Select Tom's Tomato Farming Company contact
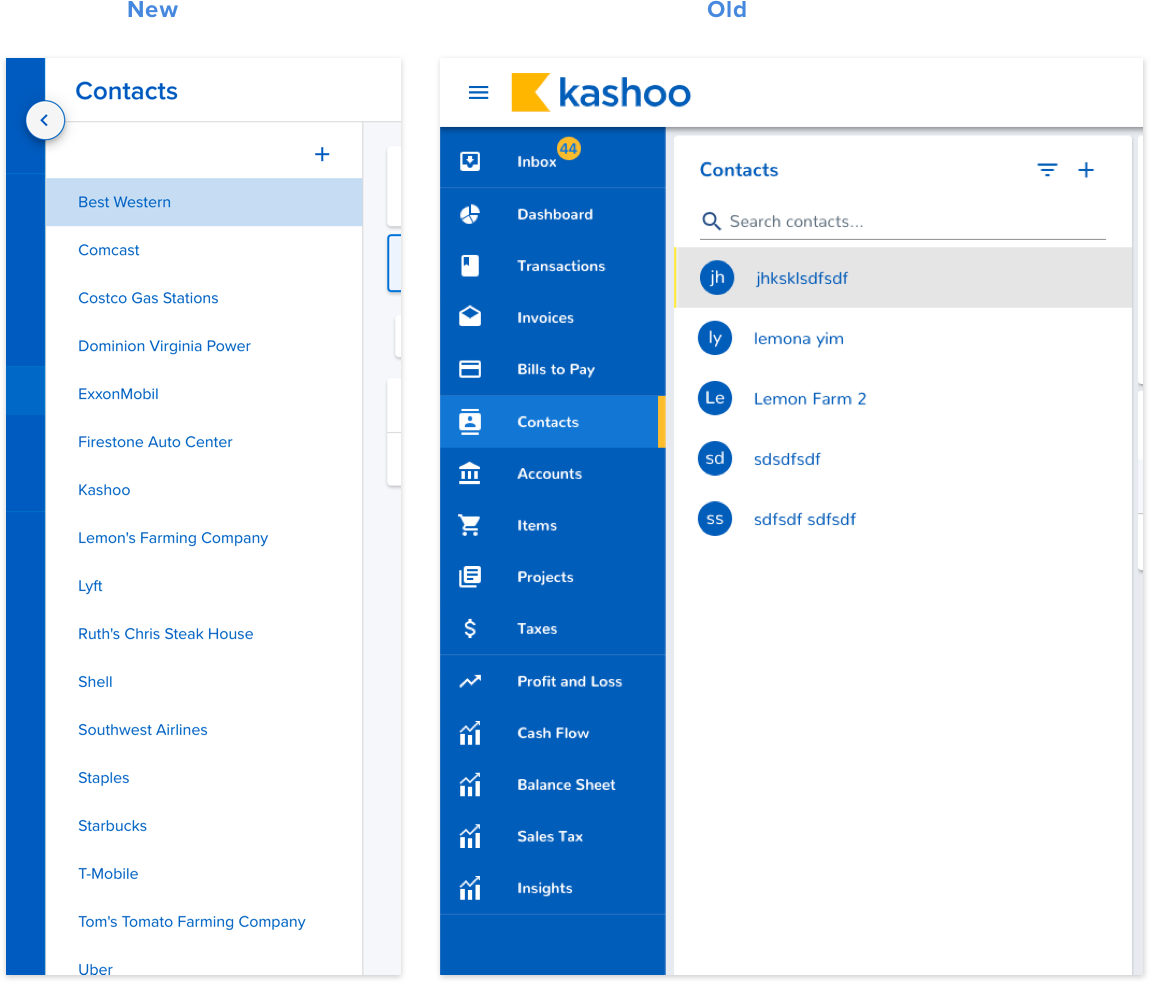The height and width of the screenshot is (983, 1150). [204, 921]
